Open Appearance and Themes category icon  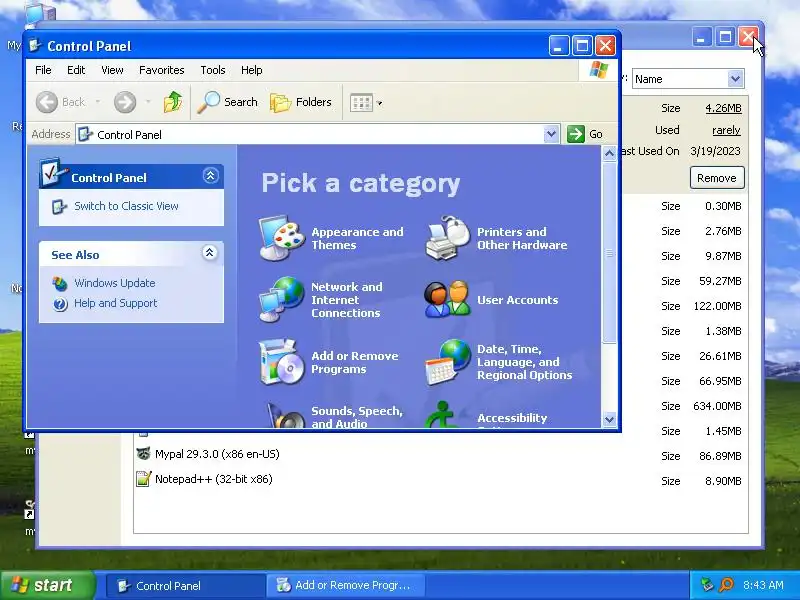click(282, 238)
